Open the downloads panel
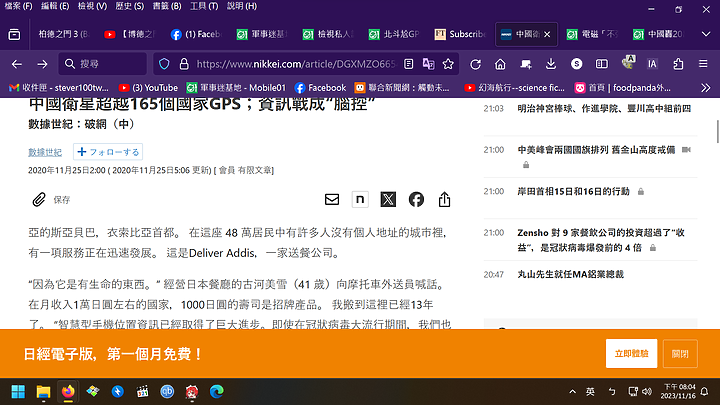720x405 pixels. point(551,64)
